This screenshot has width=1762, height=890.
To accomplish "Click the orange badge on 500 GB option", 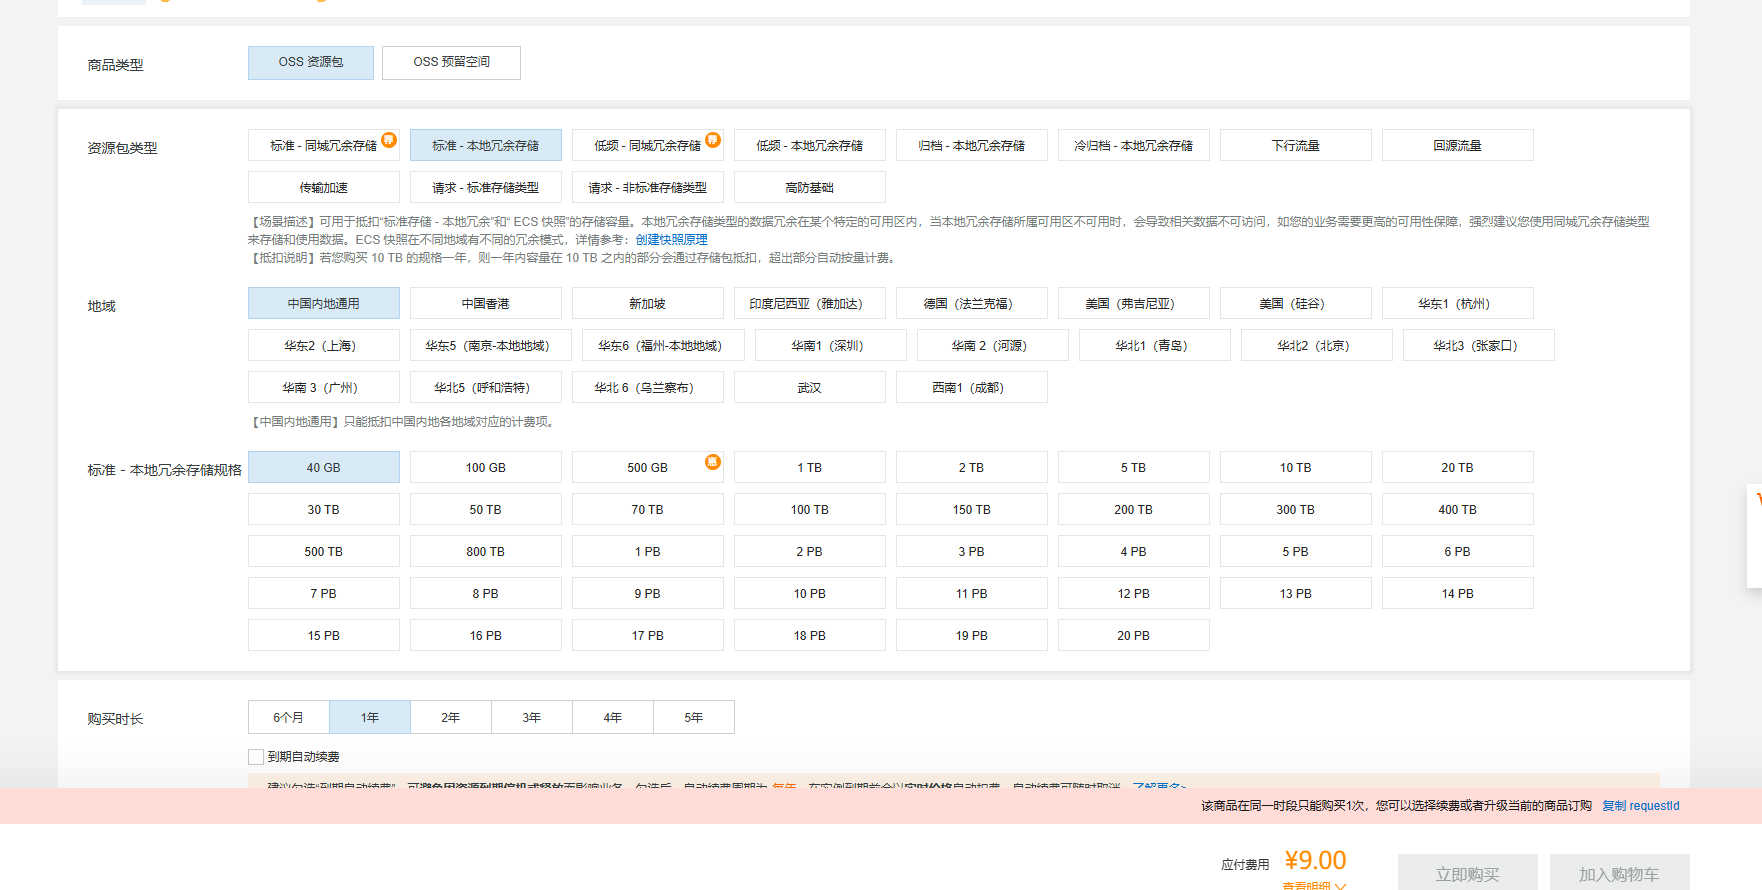I will pos(713,462).
